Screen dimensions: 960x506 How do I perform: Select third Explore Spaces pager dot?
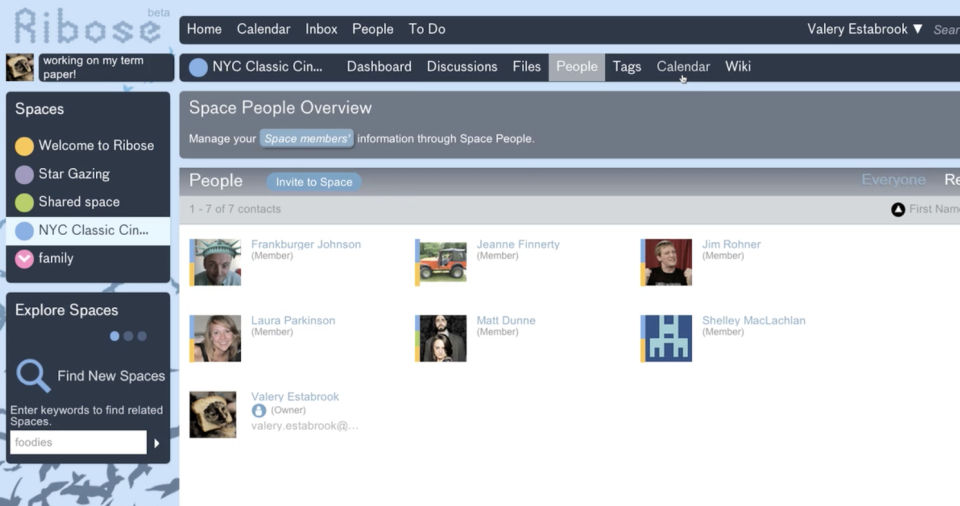coord(142,336)
